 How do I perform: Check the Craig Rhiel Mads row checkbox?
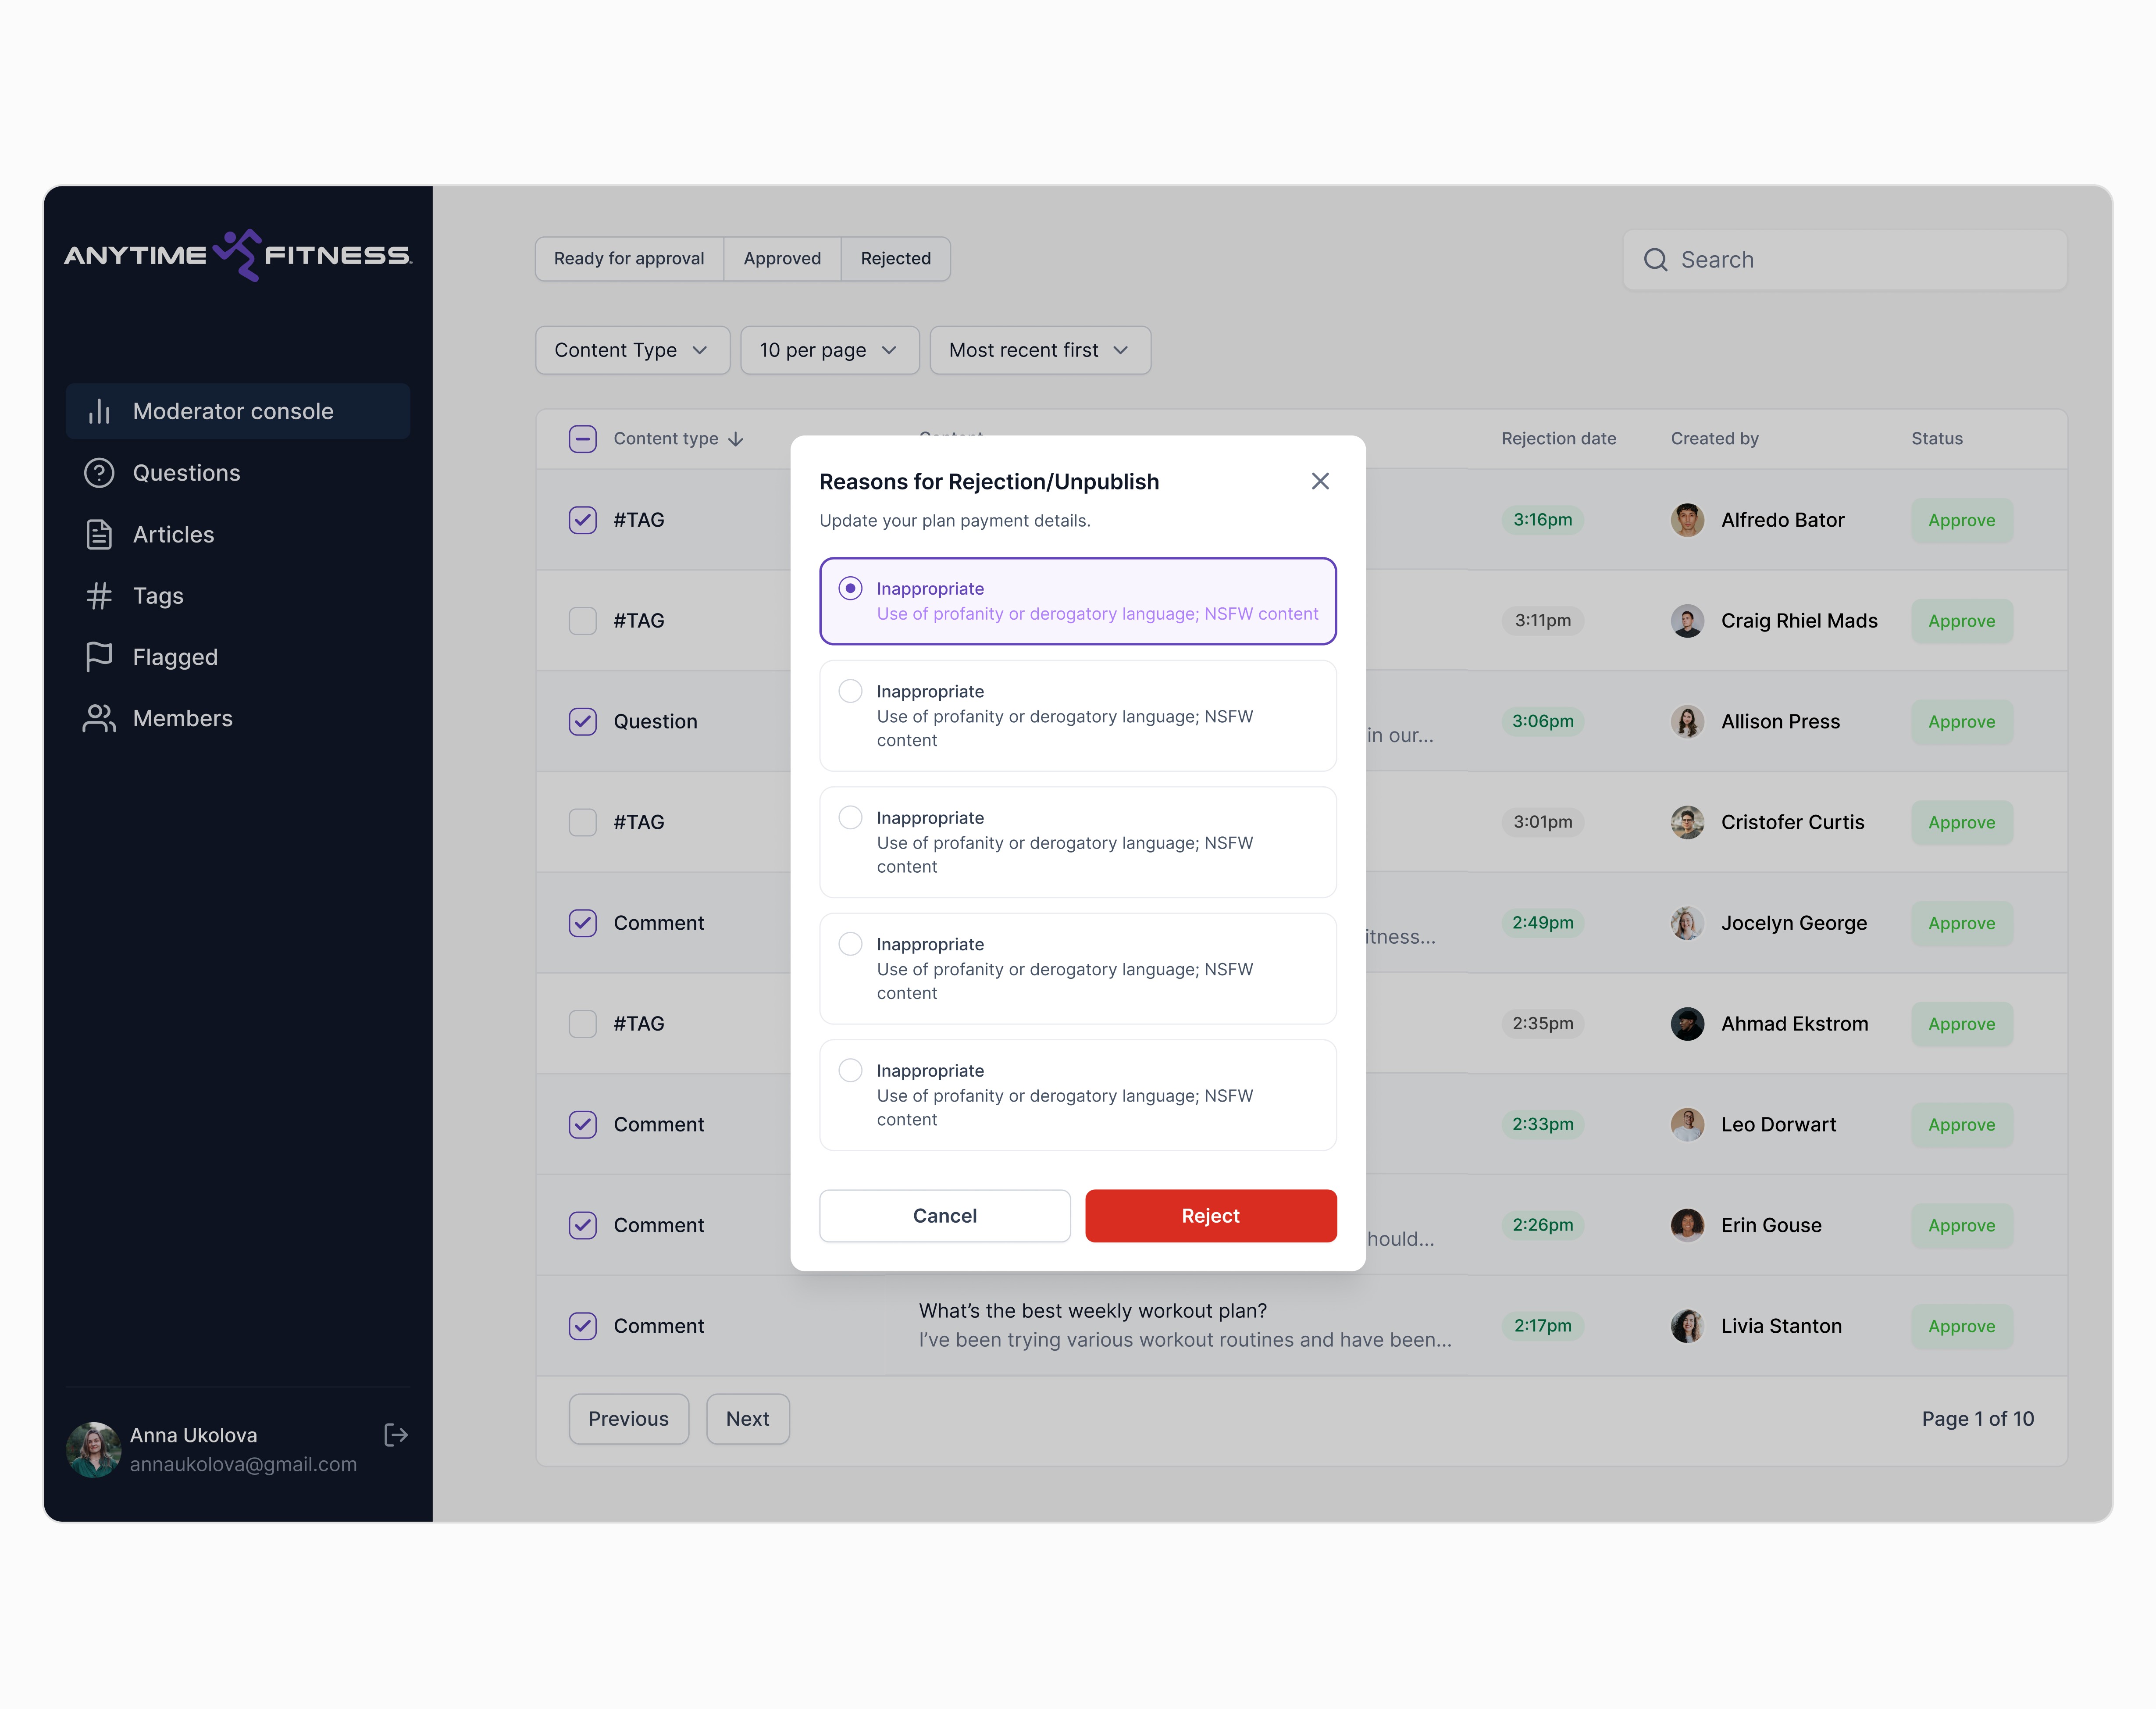click(x=583, y=621)
